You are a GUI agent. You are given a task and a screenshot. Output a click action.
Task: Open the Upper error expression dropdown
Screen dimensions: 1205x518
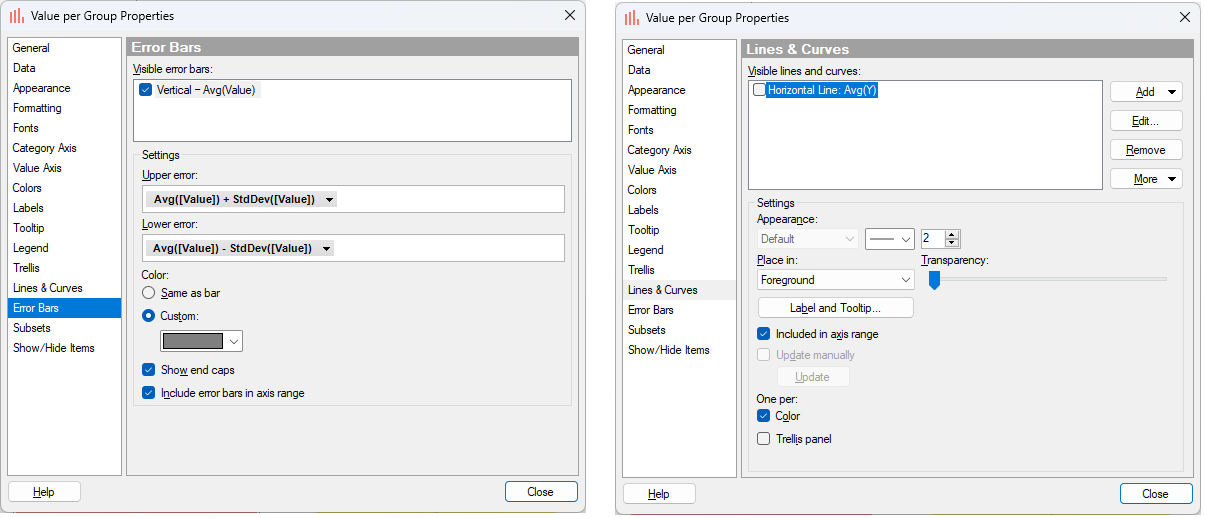pyautogui.click(x=329, y=200)
